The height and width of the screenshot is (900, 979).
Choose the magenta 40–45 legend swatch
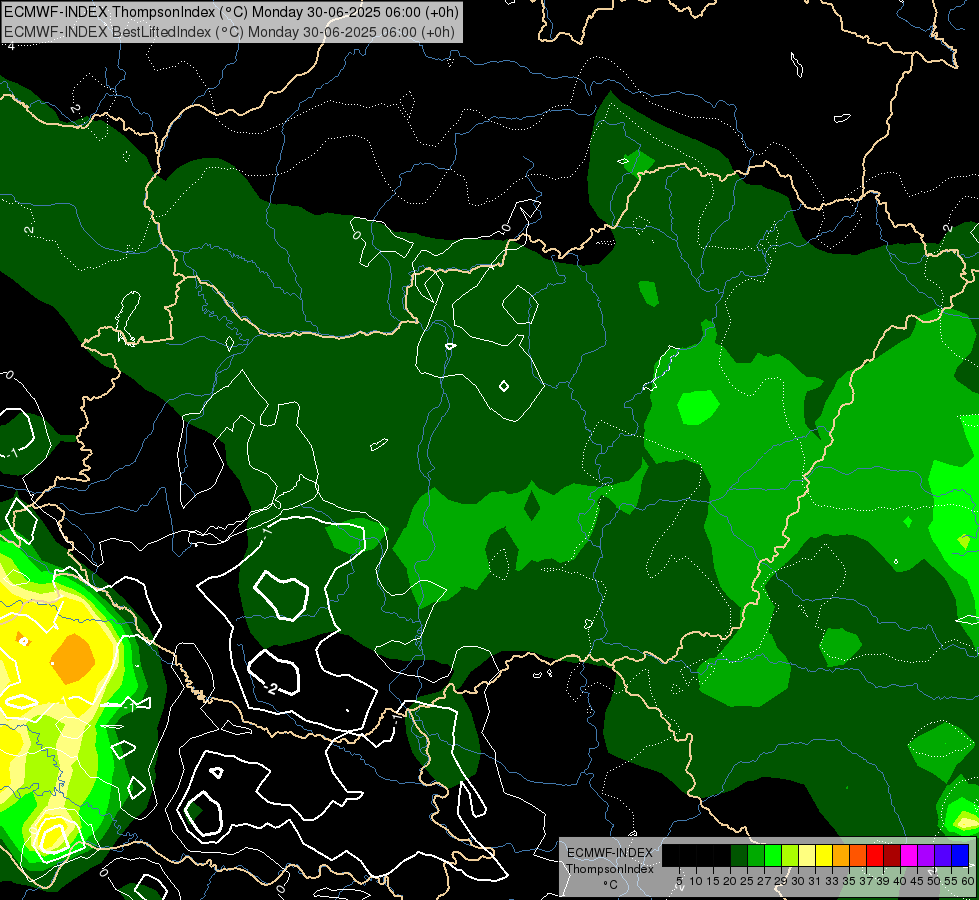[x=909, y=855]
